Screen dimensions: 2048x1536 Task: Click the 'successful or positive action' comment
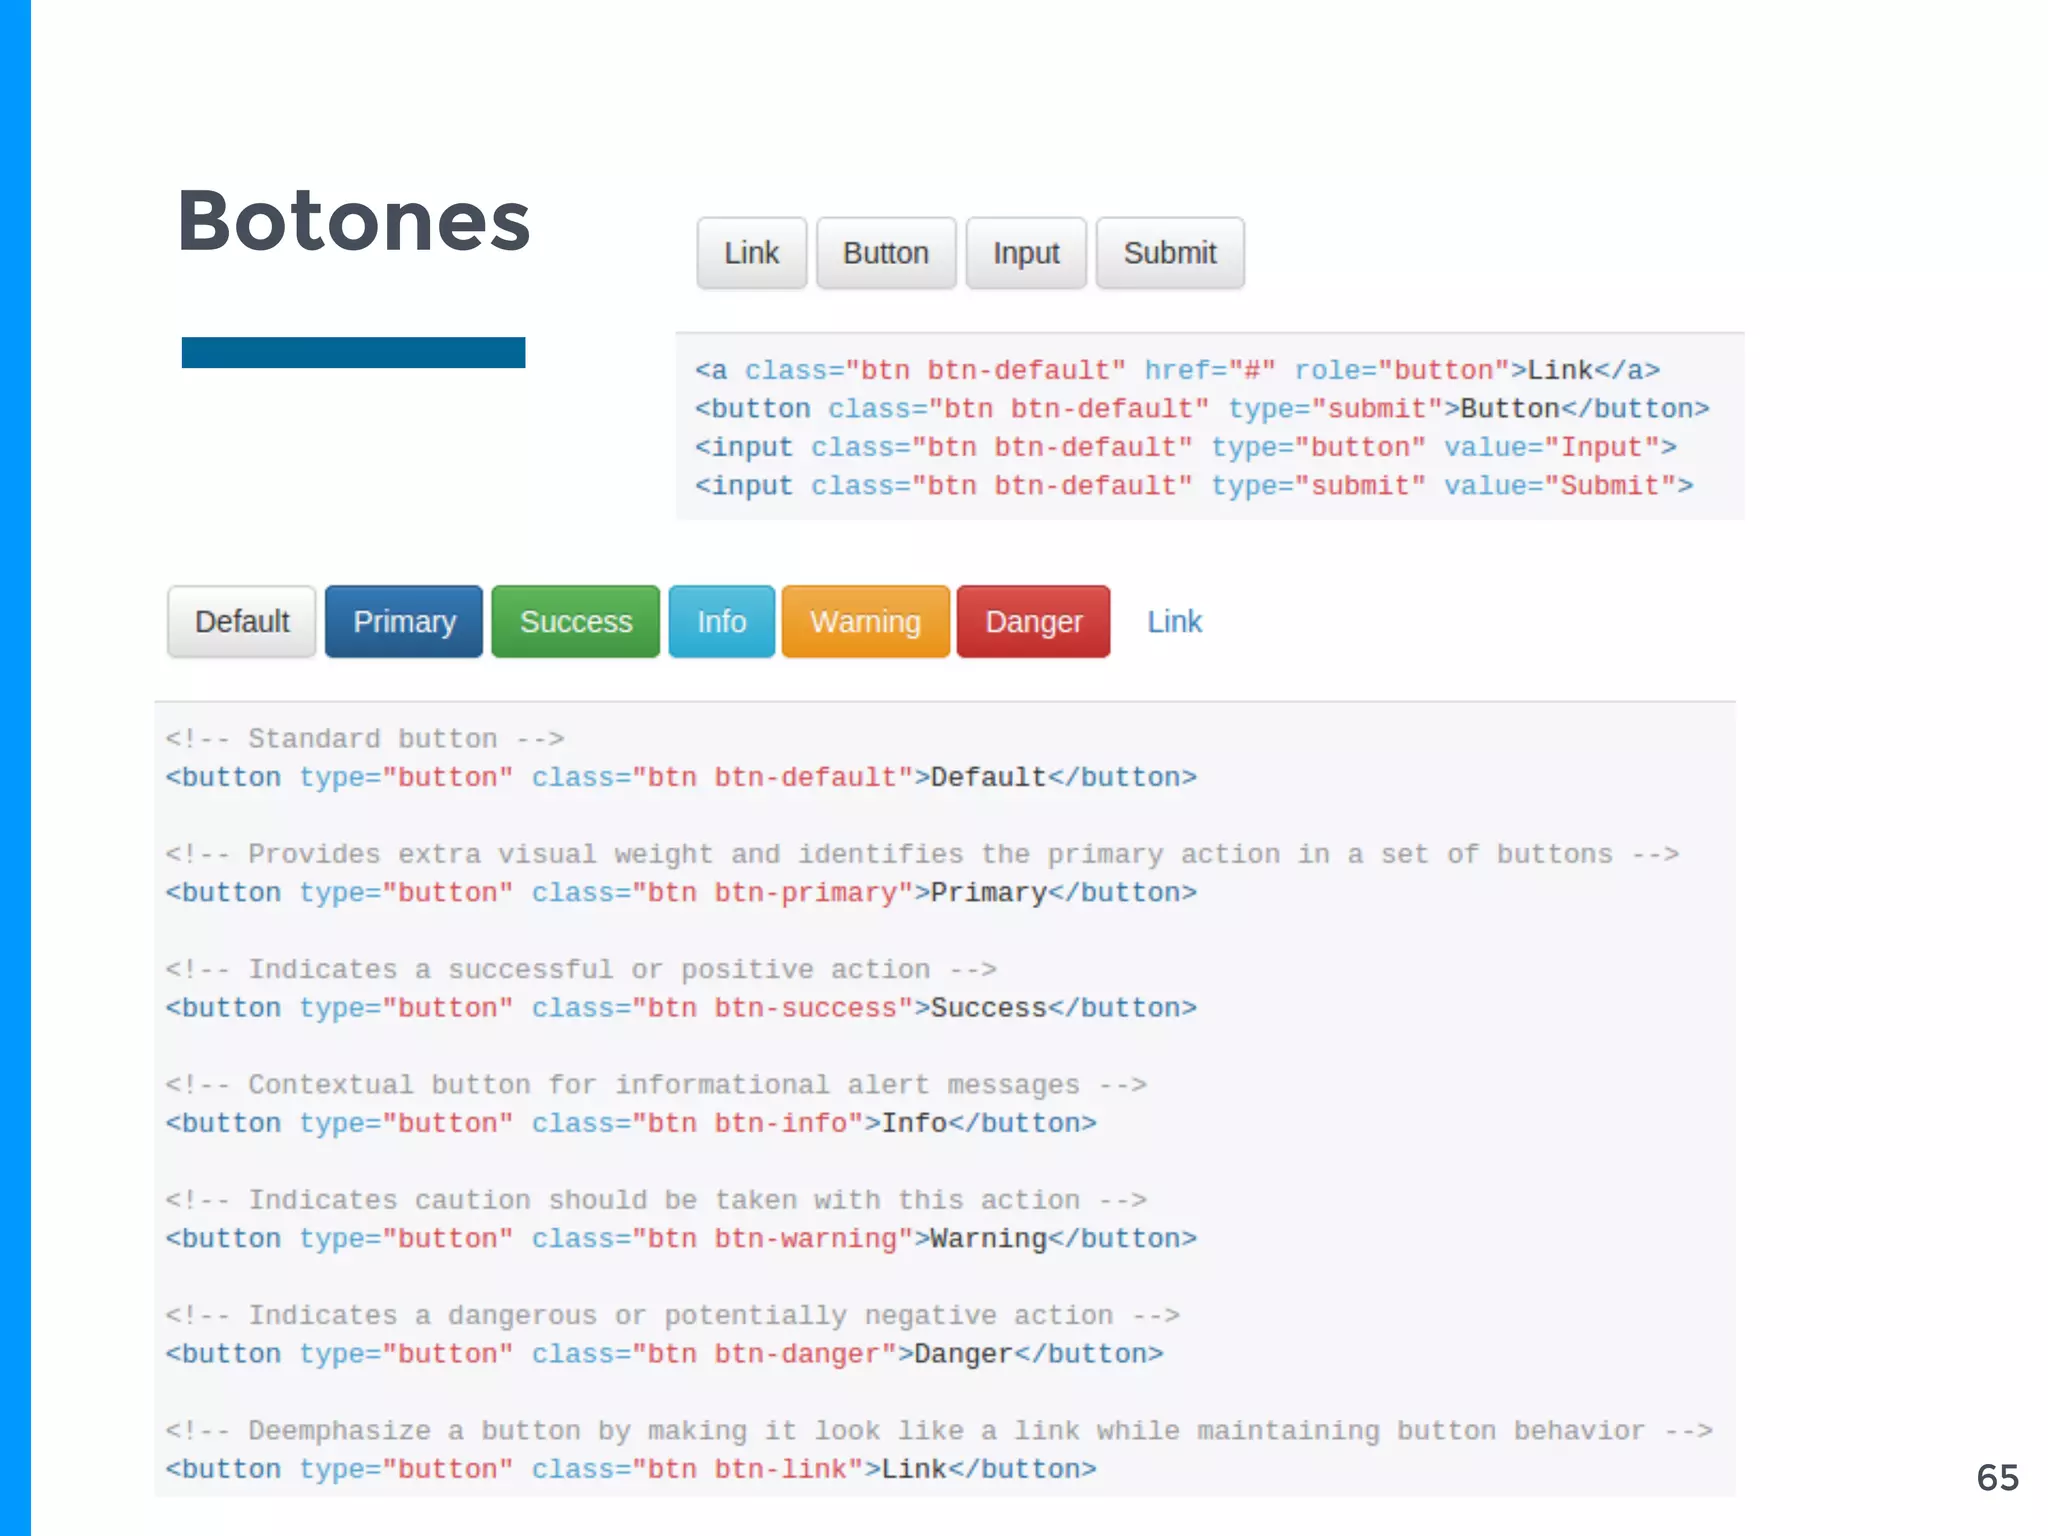coord(581,969)
